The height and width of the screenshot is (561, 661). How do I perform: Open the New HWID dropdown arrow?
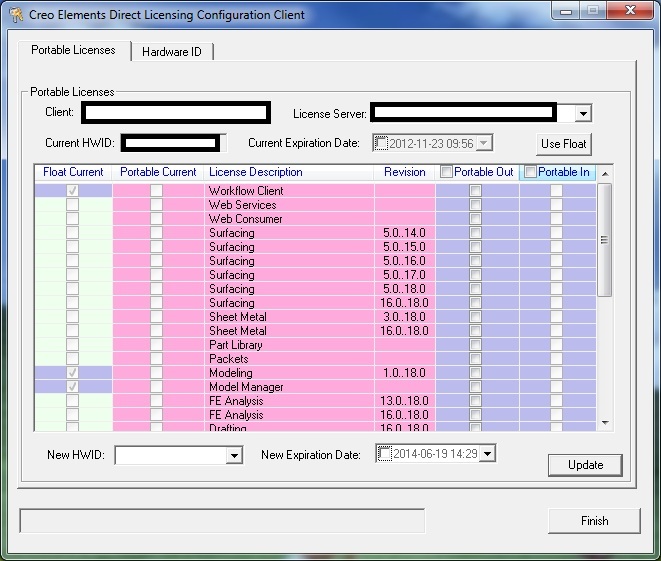click(234, 455)
